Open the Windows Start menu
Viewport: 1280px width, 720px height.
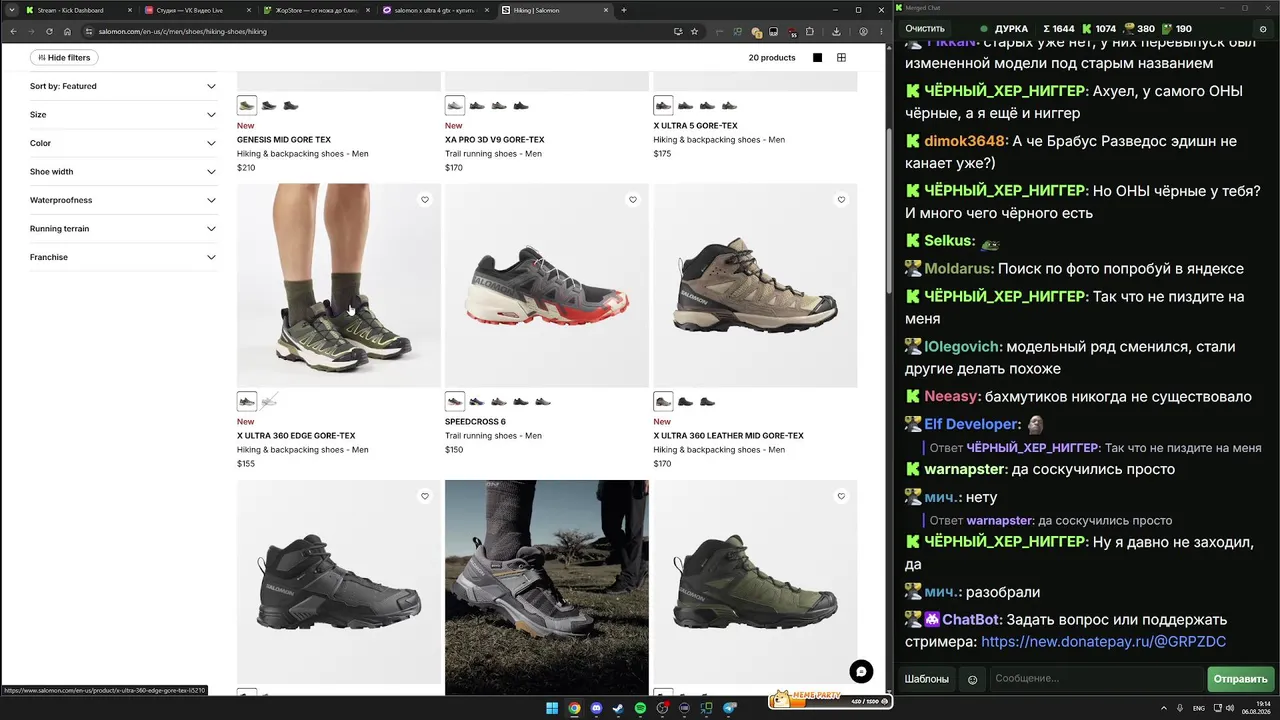pyautogui.click(x=551, y=709)
